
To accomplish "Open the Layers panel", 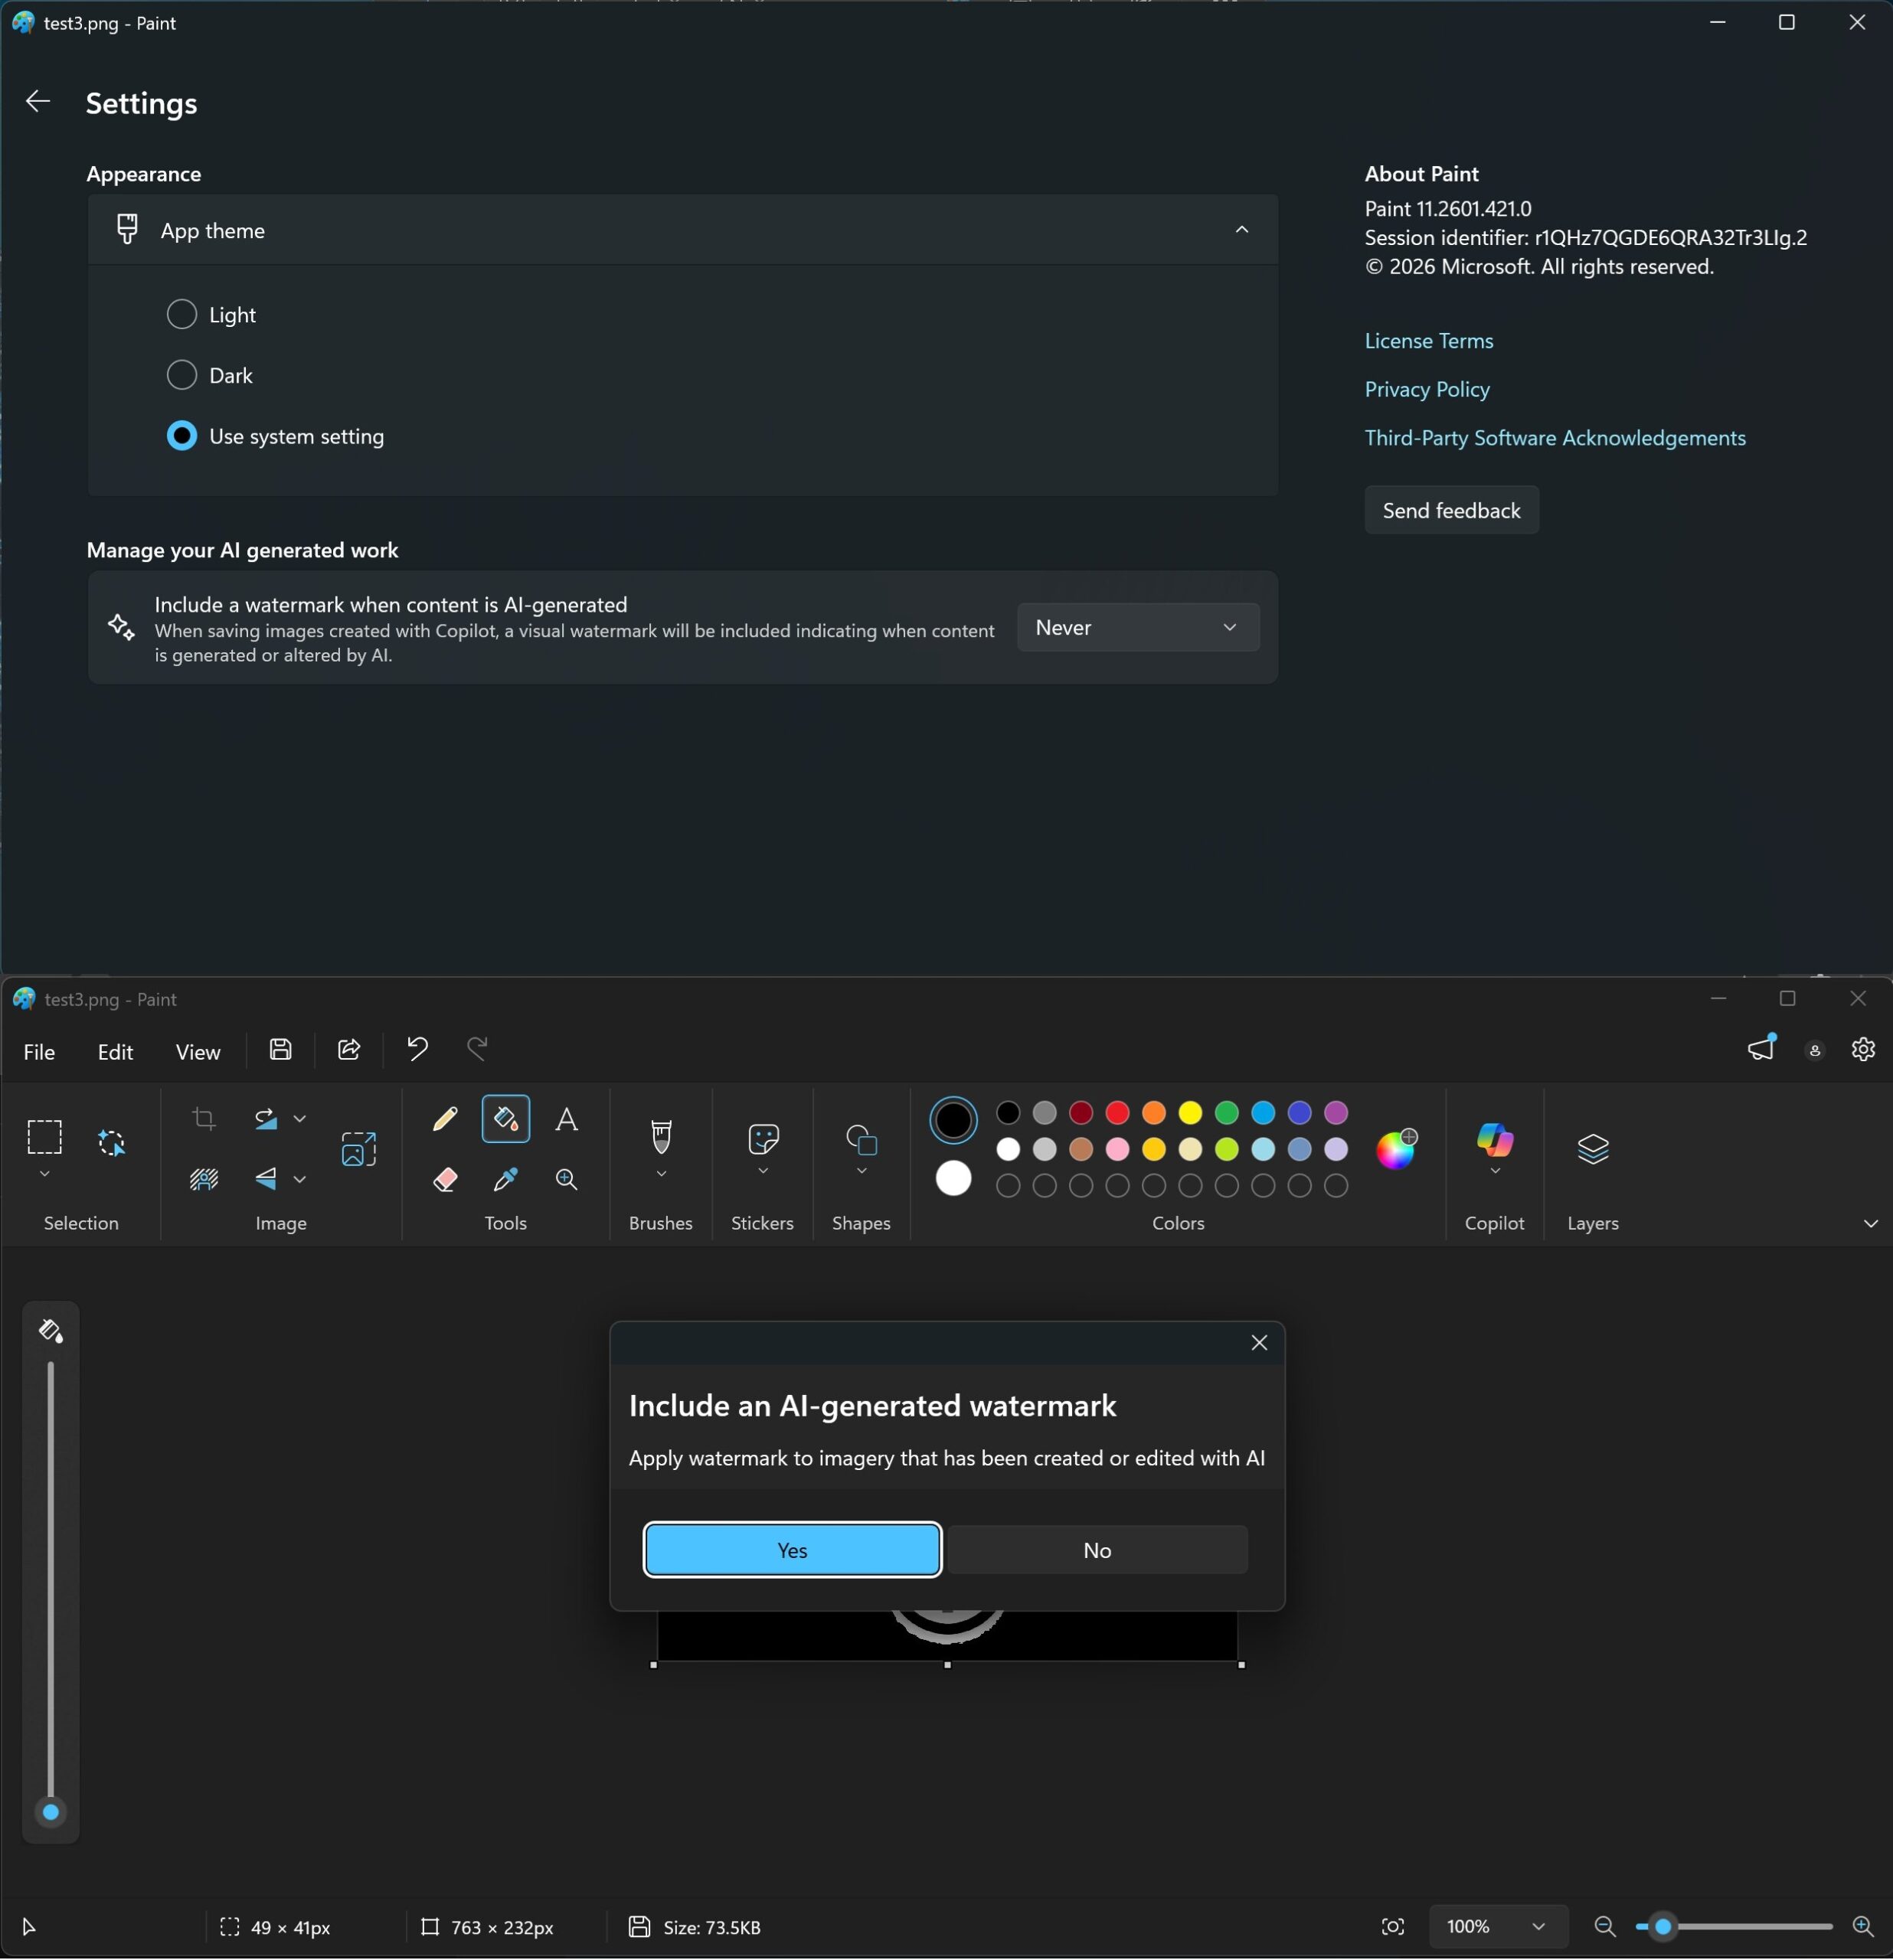I will (x=1592, y=1150).
